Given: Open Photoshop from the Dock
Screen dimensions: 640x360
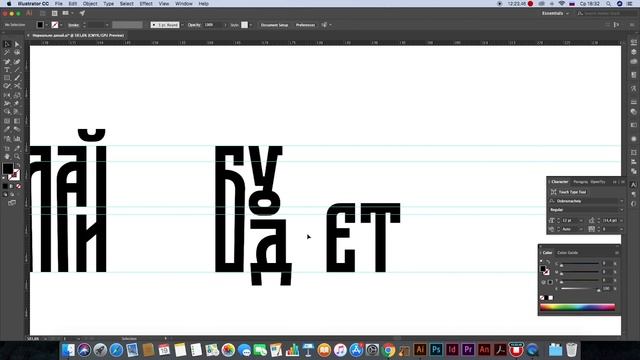Looking at the screenshot, I should pos(436,350).
